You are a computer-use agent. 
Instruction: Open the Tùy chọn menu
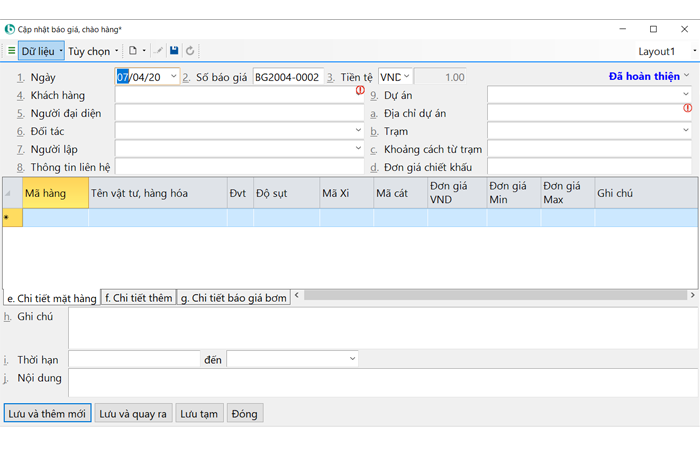(93, 51)
